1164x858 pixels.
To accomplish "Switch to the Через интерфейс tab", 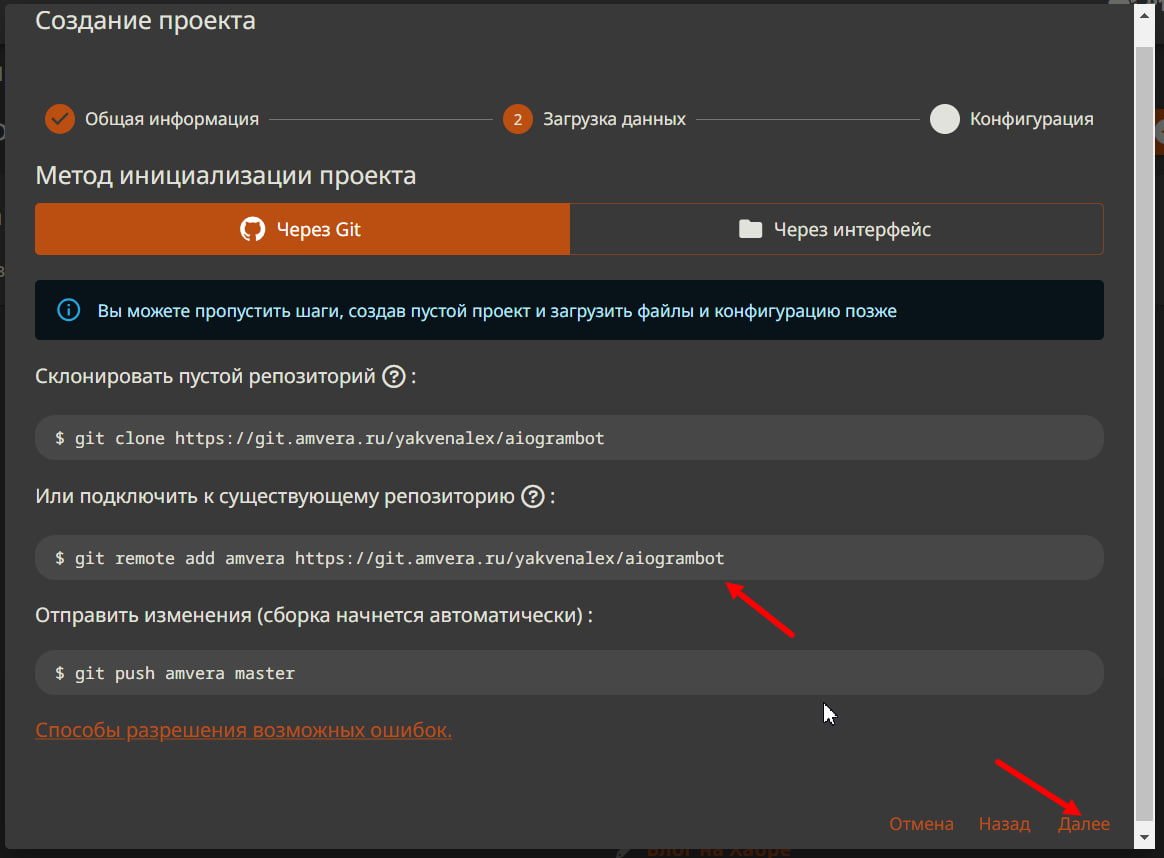I will [x=836, y=230].
